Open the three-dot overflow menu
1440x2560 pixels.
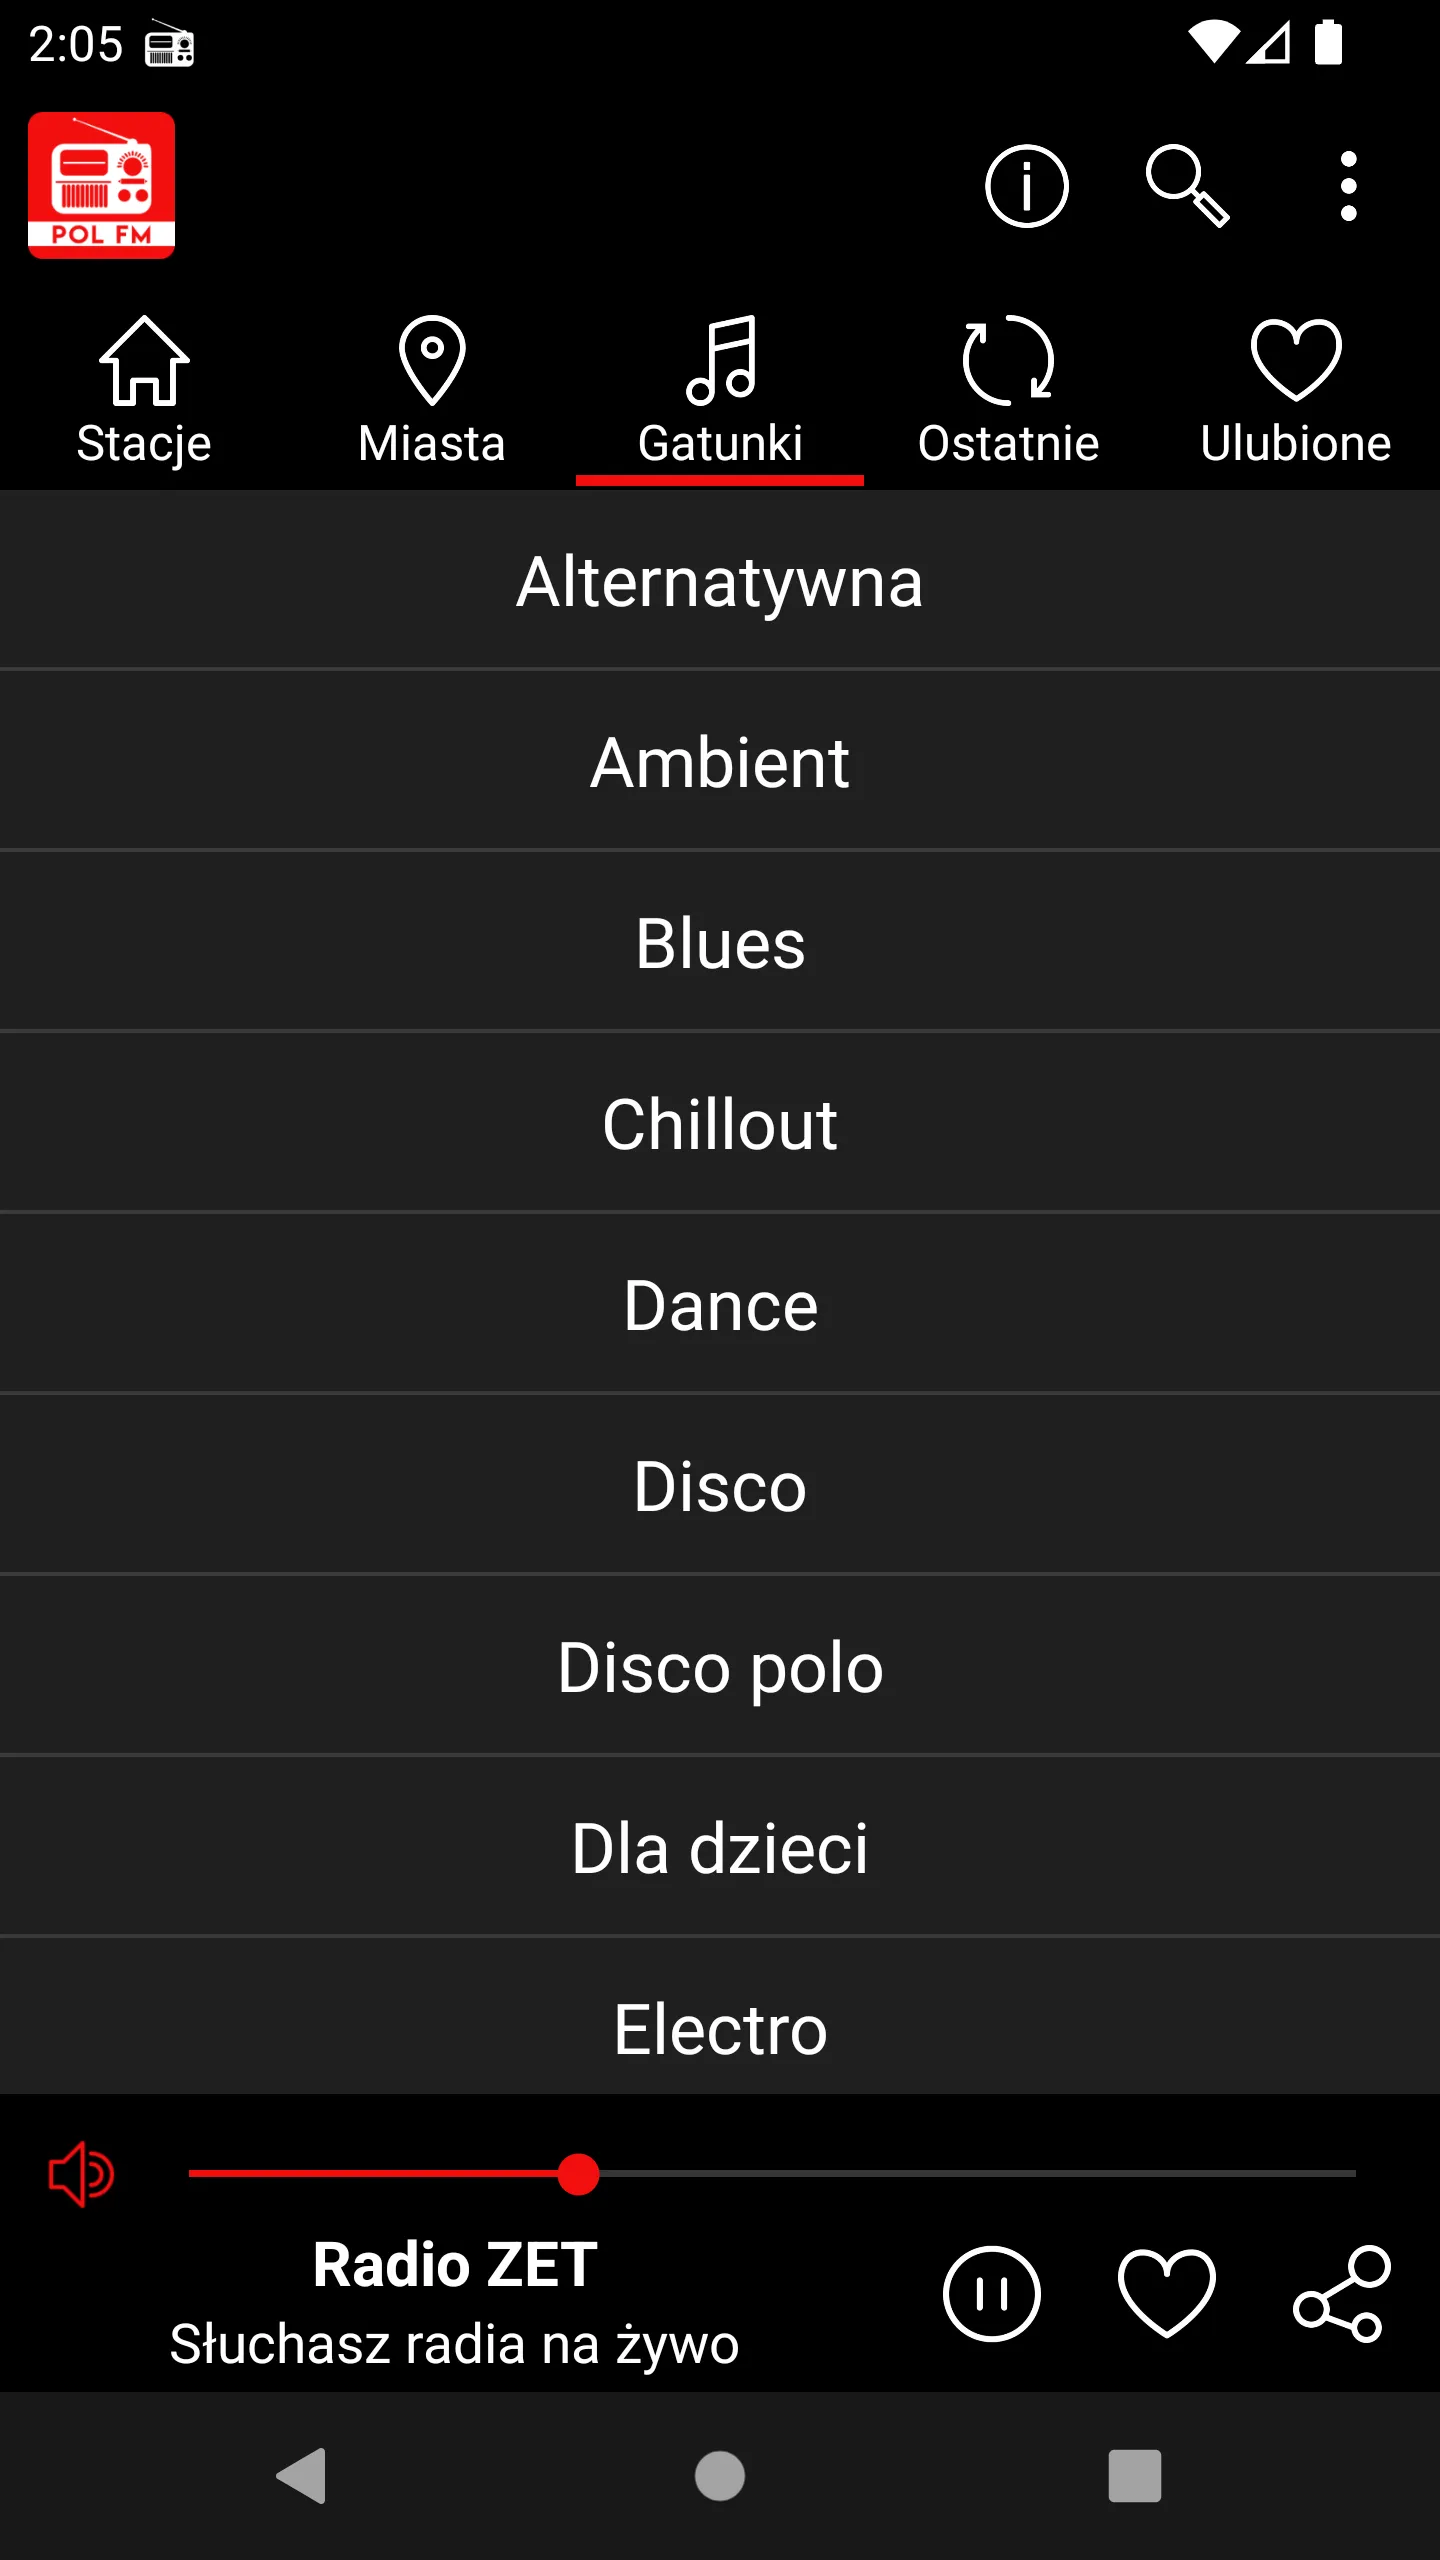pos(1348,186)
